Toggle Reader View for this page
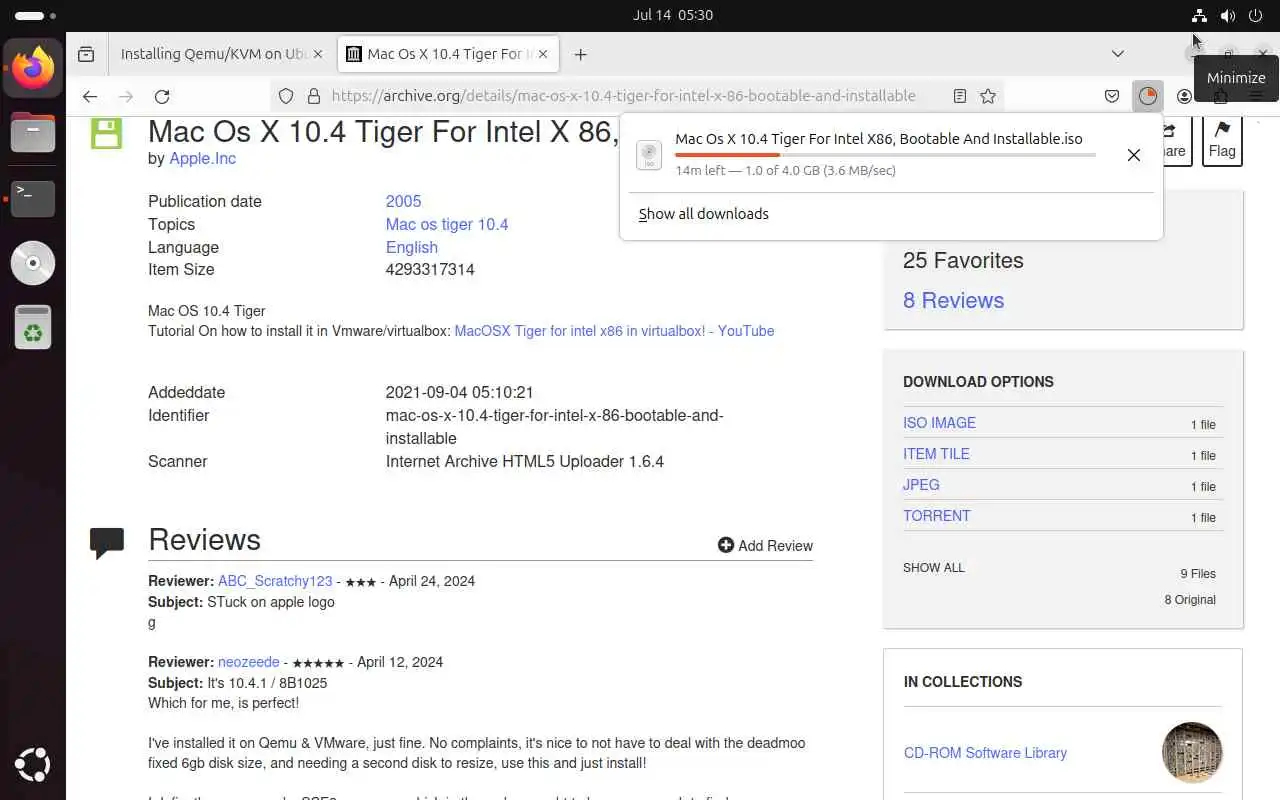The width and height of the screenshot is (1280, 800). (x=960, y=96)
